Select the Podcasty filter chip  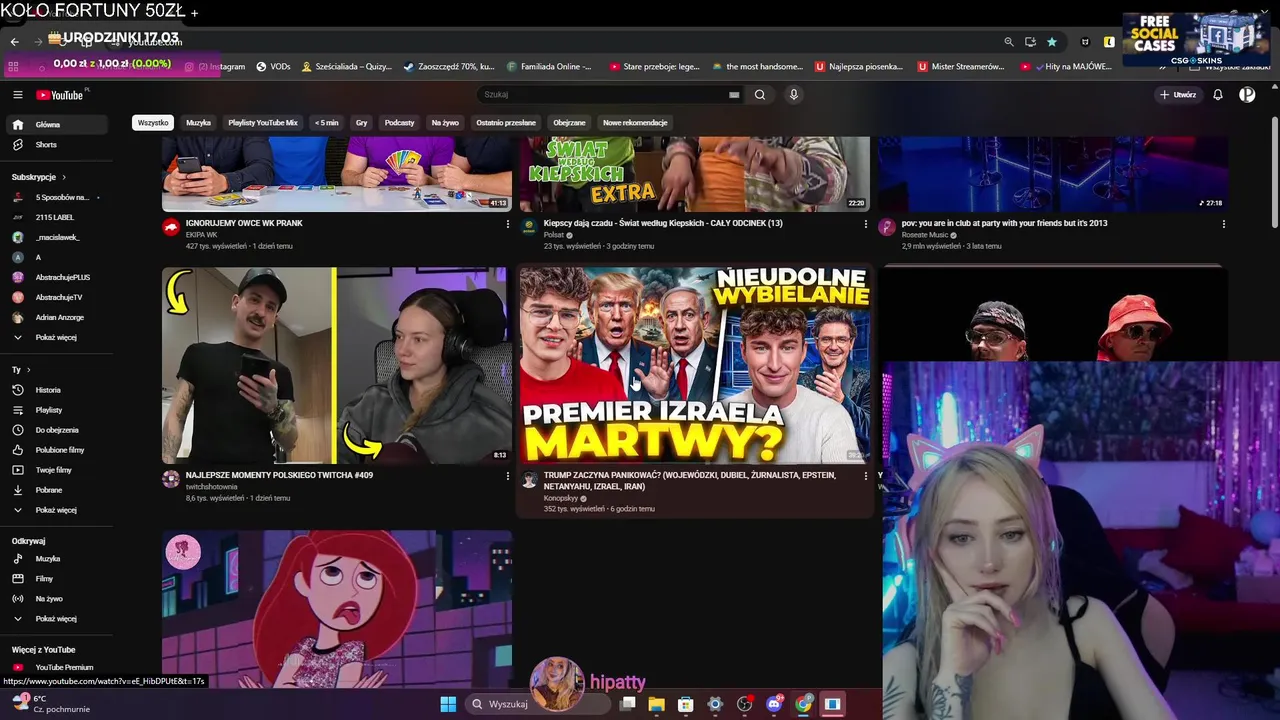pos(399,123)
